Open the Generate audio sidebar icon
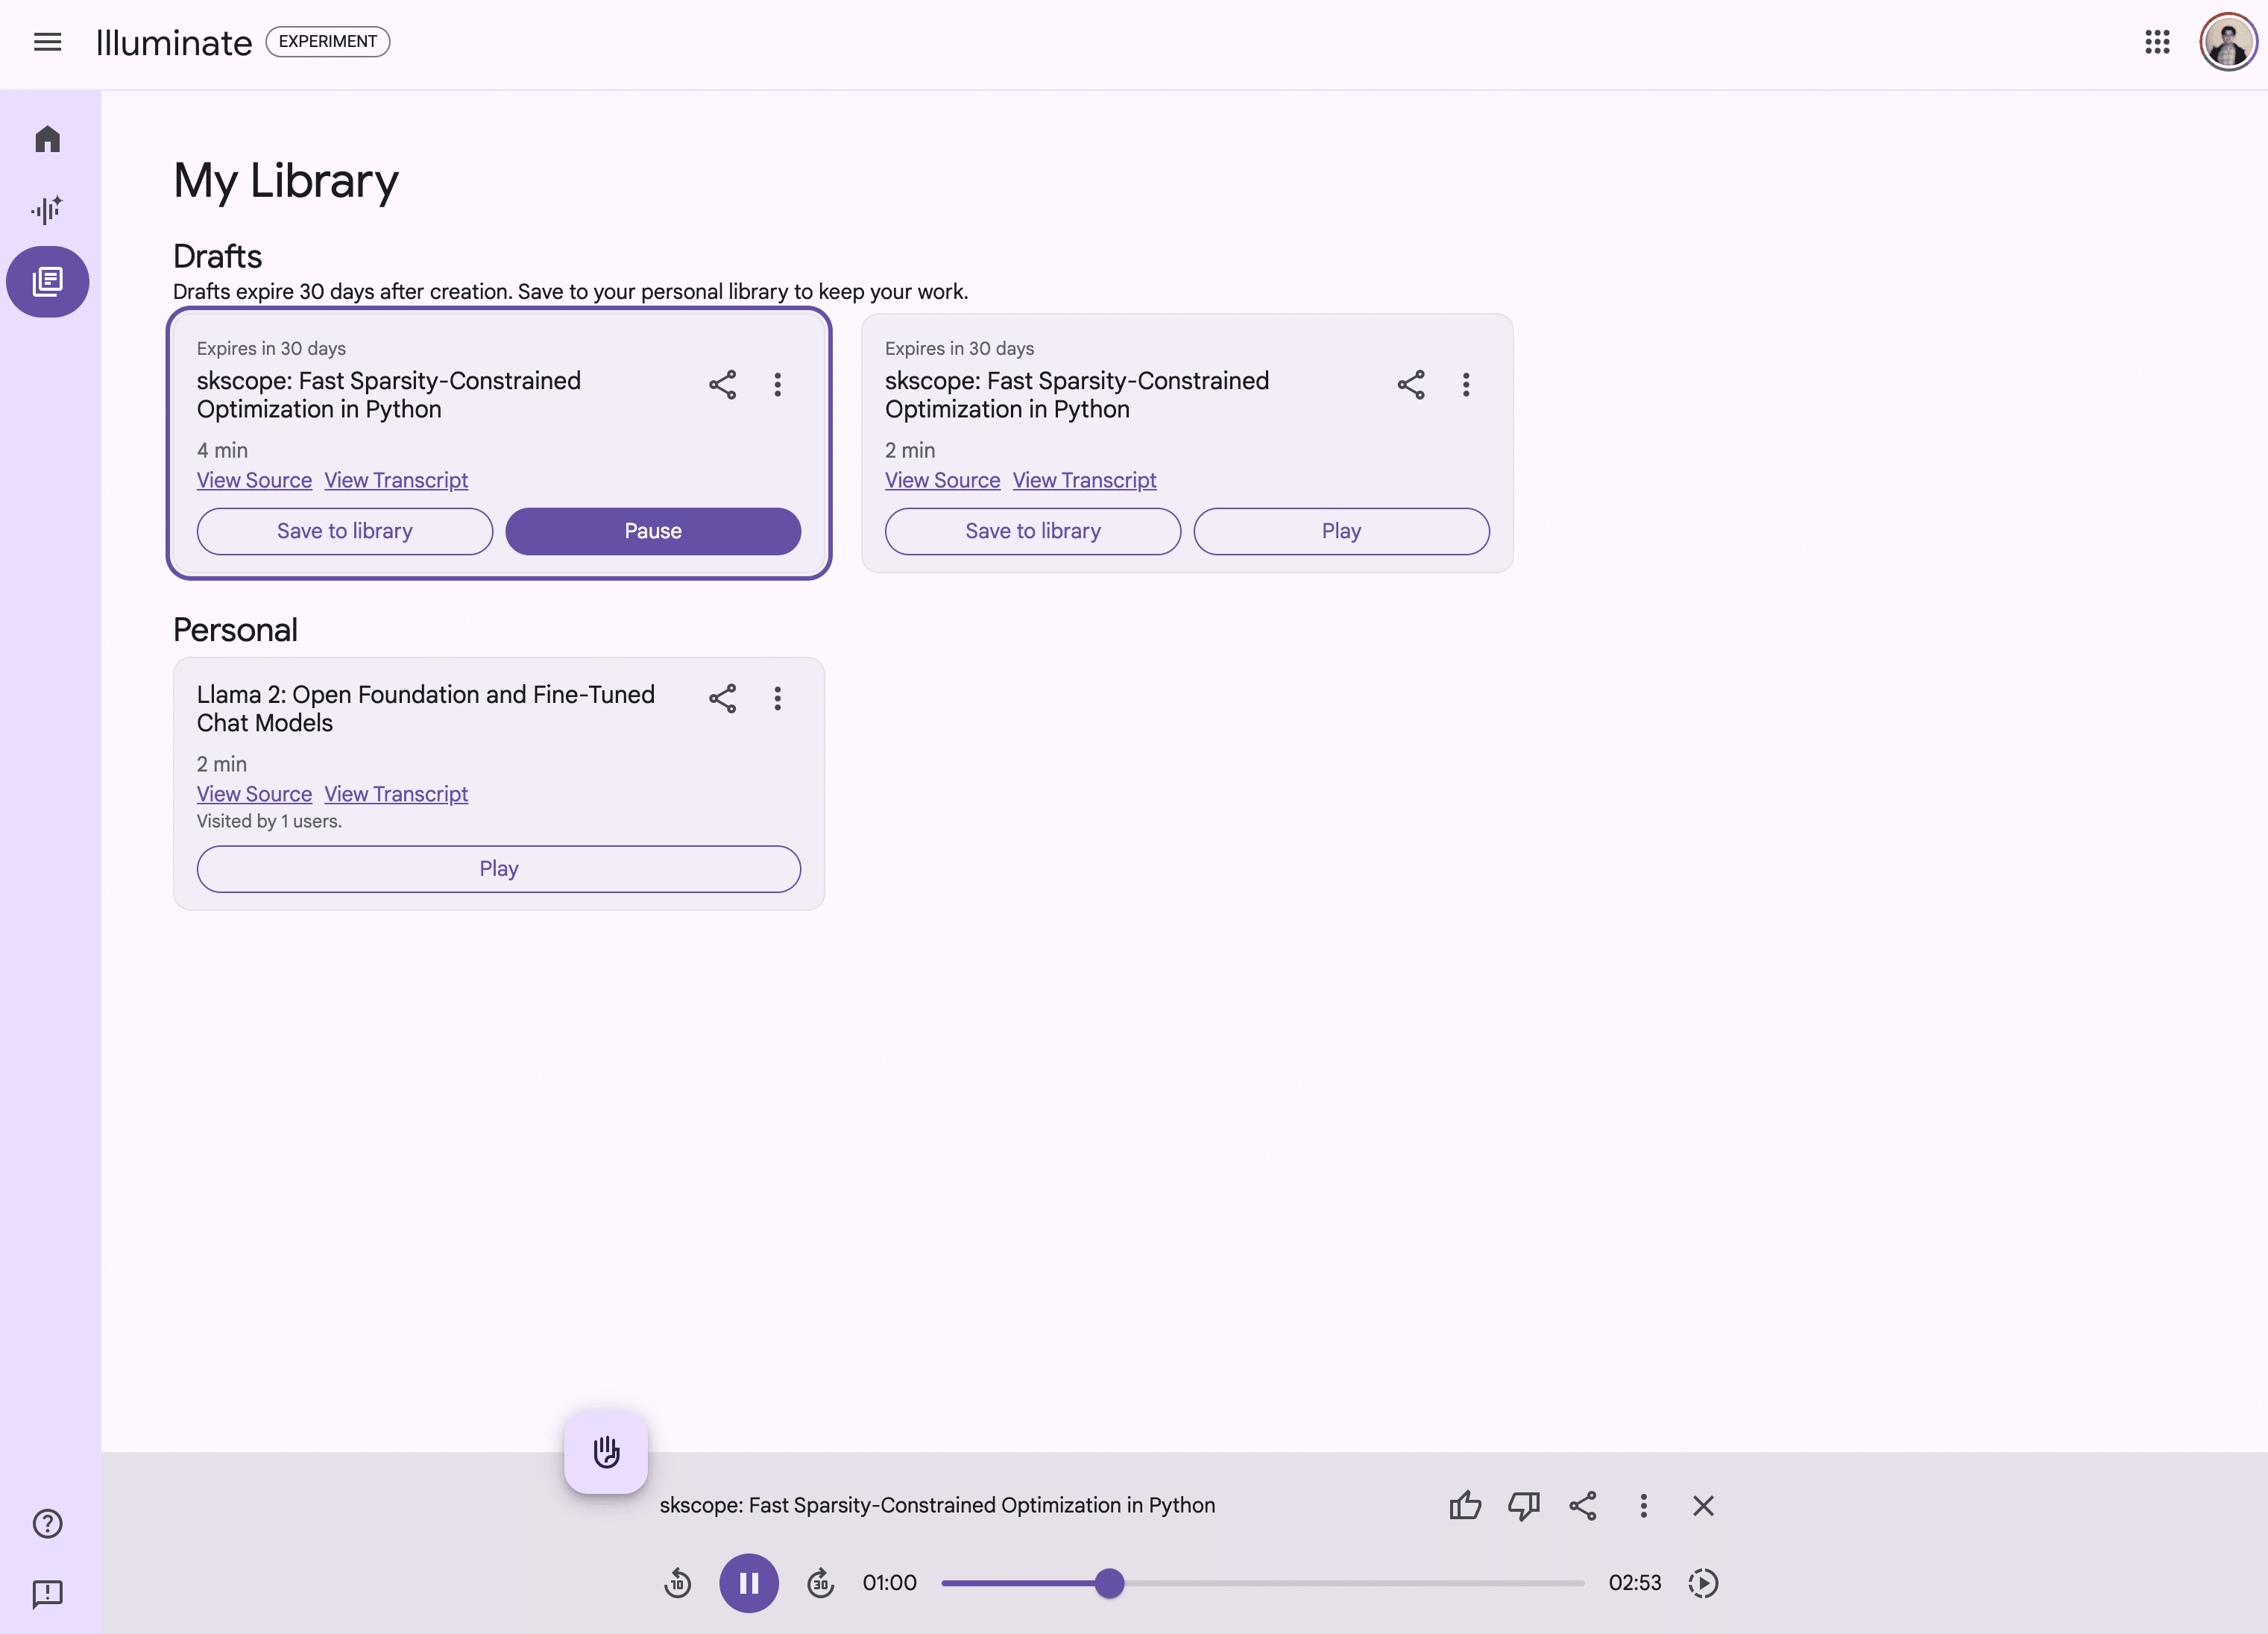 47,209
